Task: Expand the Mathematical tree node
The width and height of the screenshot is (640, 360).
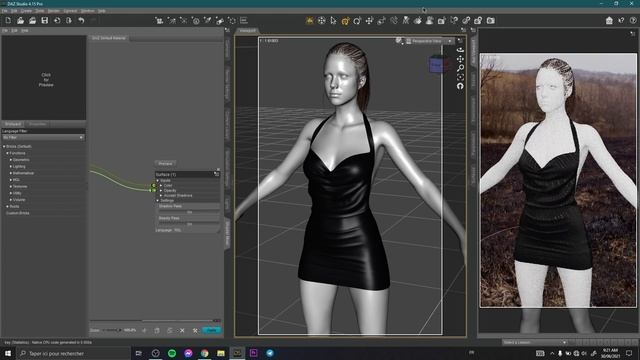Action: (11, 173)
